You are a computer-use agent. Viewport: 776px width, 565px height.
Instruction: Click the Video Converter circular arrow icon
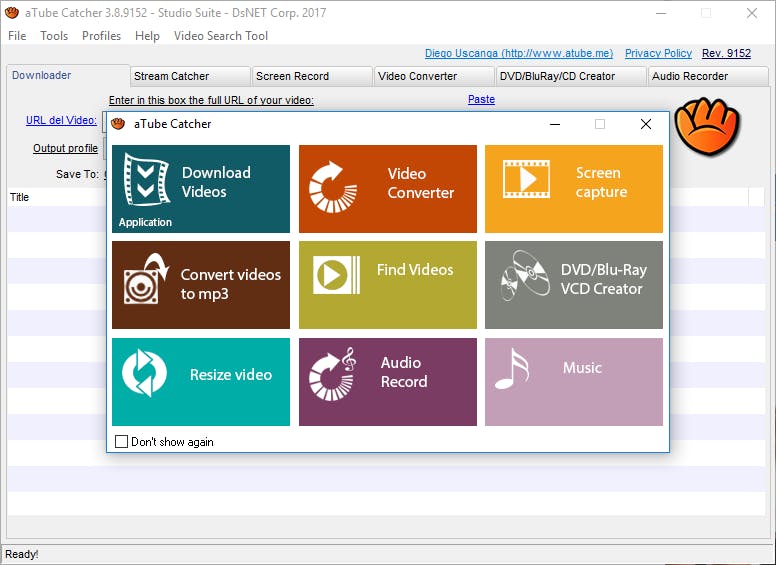tap(333, 187)
